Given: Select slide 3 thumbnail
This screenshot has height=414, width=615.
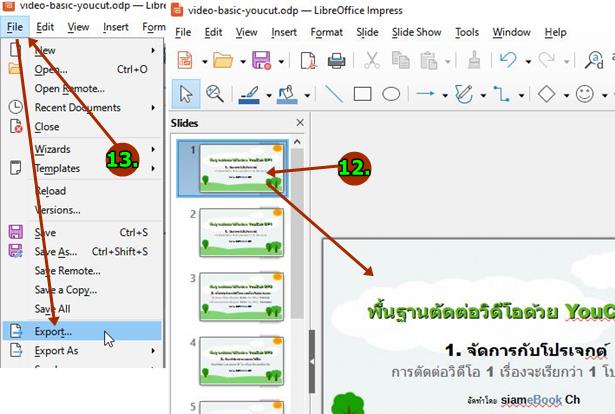Looking at the screenshot, I should (241, 297).
